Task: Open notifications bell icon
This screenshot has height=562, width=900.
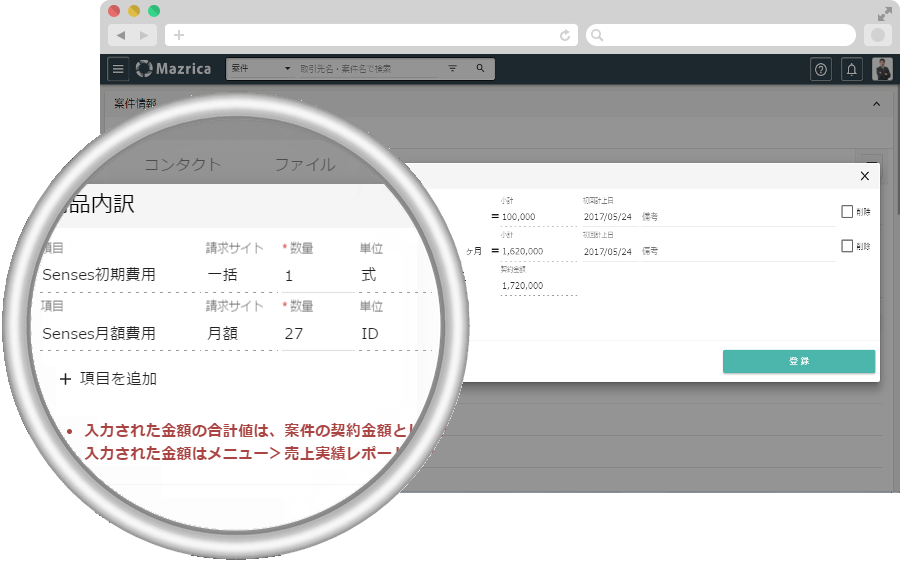Action: coord(852,69)
